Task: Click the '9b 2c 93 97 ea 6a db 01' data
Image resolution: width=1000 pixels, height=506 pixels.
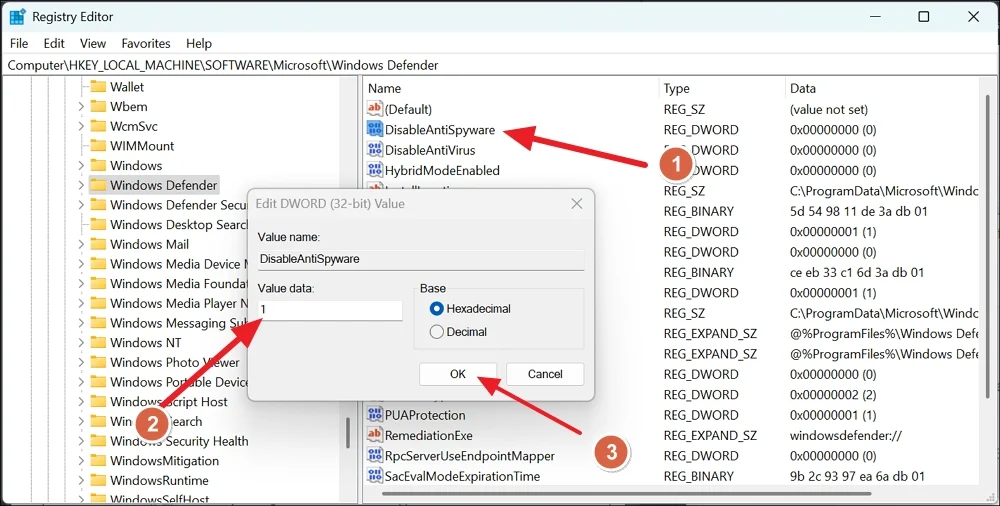Action: click(x=857, y=476)
